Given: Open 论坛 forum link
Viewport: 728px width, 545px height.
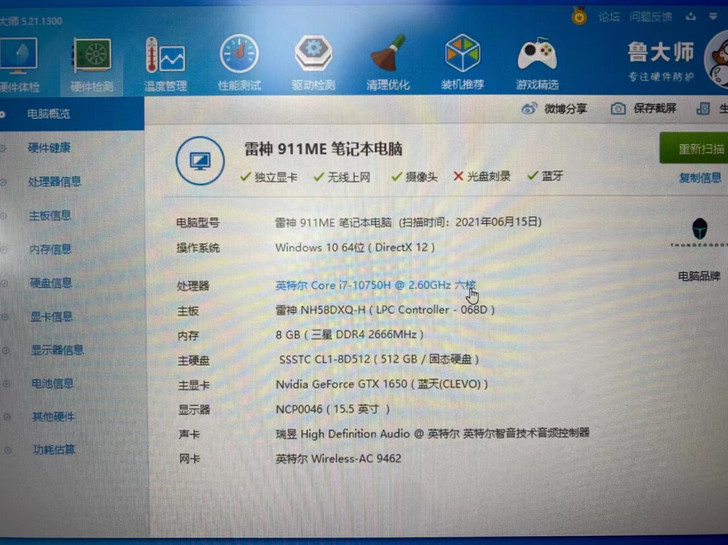Looking at the screenshot, I should click(609, 17).
